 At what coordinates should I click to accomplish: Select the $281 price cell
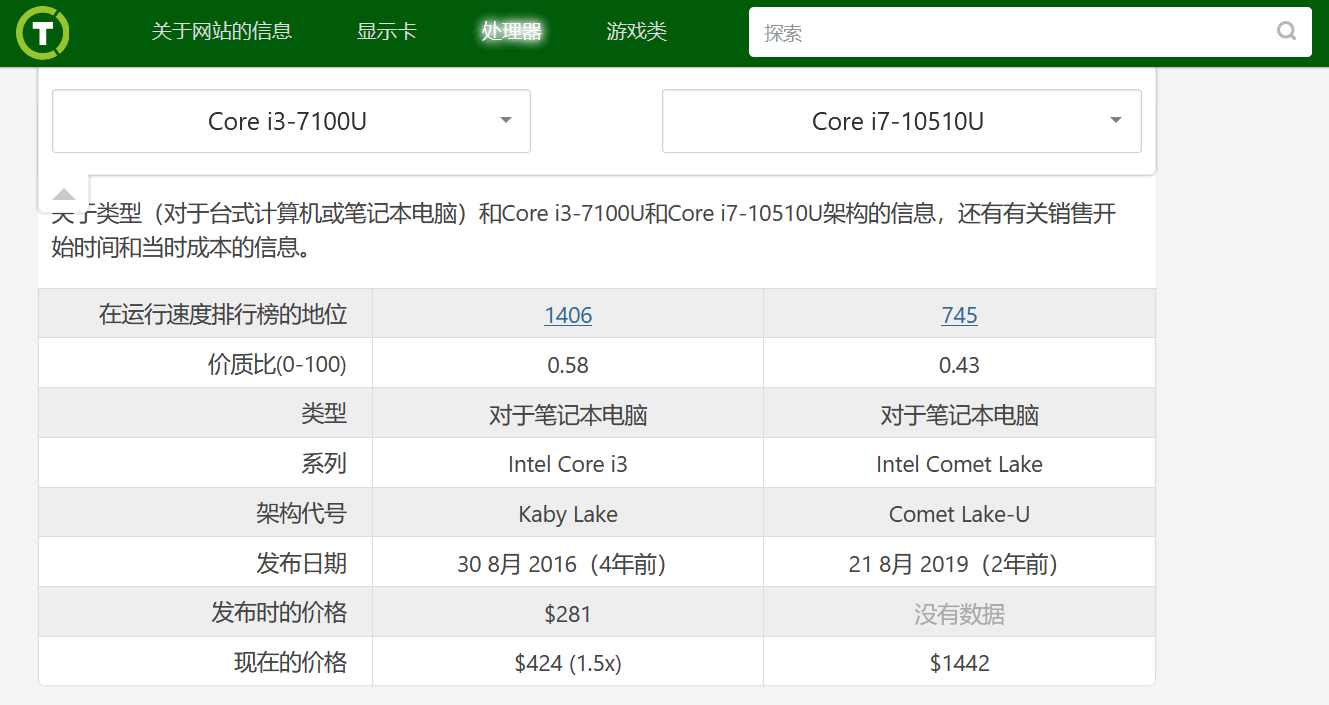tap(568, 614)
